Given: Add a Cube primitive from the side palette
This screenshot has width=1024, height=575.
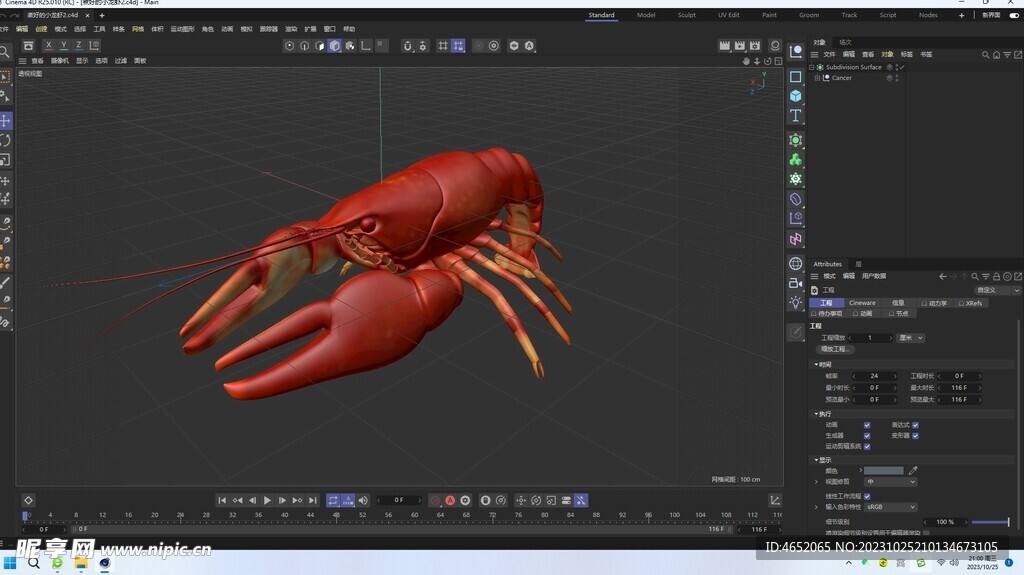Looking at the screenshot, I should 795,96.
